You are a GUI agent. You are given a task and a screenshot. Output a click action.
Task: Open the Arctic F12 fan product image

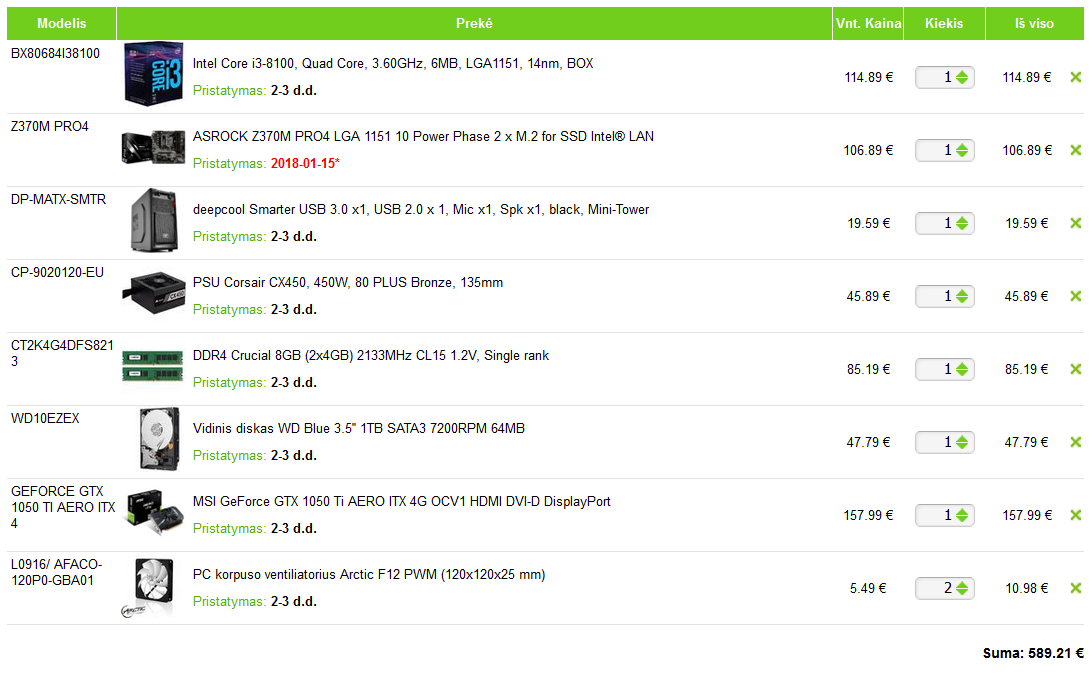(x=148, y=588)
